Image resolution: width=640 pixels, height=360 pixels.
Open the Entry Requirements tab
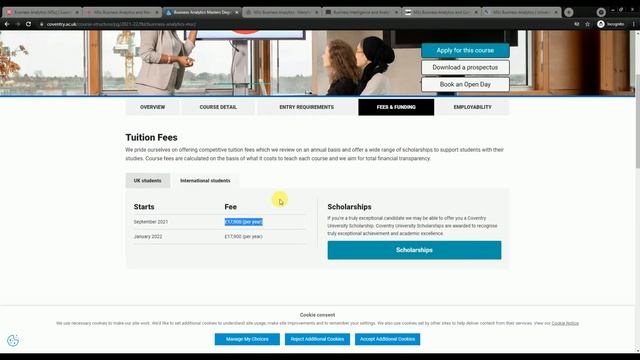(307, 107)
